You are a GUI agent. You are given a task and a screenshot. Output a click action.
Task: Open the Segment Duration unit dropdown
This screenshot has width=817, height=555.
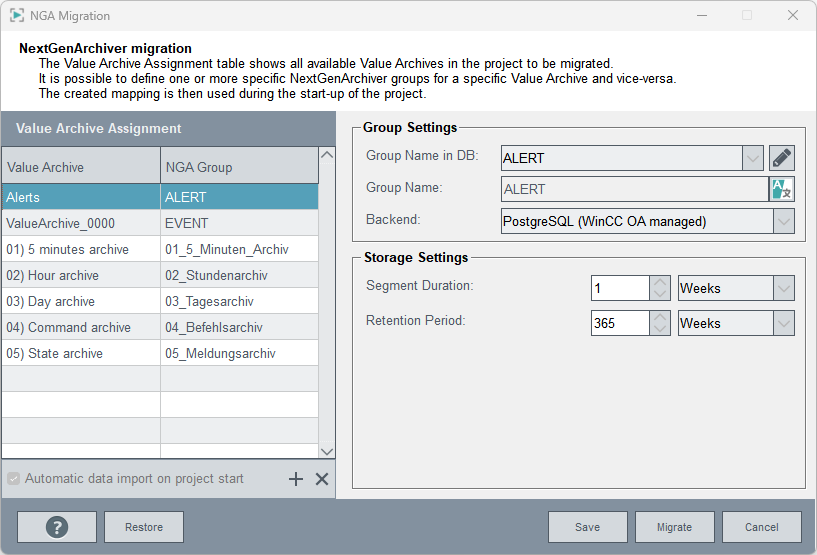[x=784, y=289]
